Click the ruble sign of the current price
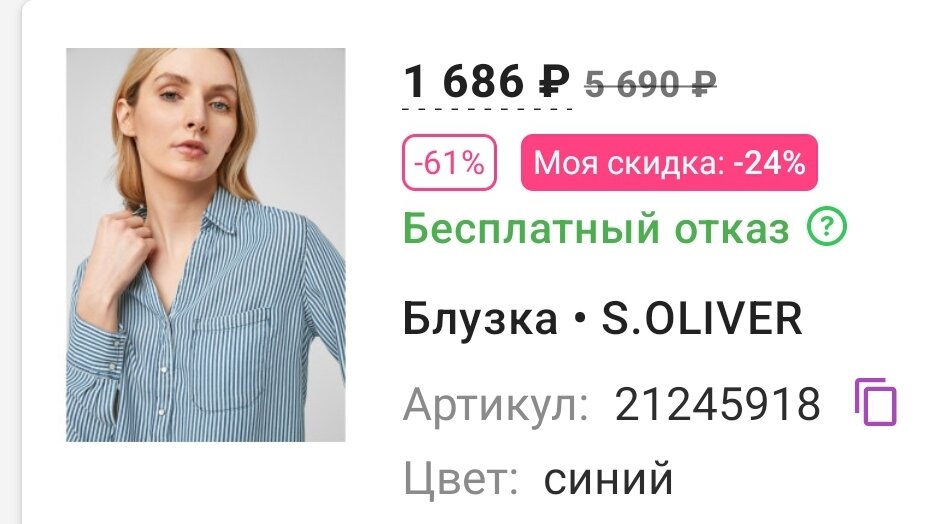The height and width of the screenshot is (524, 948). click(x=554, y=82)
